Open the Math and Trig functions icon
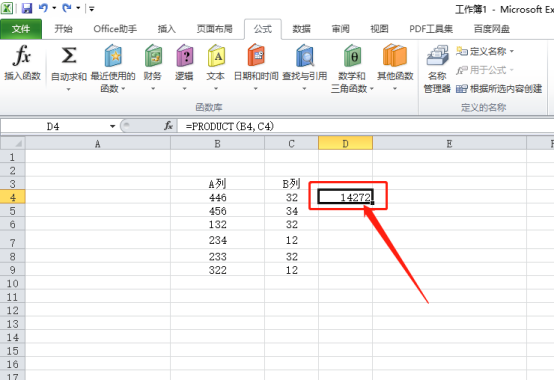554x380 pixels. pyautogui.click(x=352, y=55)
